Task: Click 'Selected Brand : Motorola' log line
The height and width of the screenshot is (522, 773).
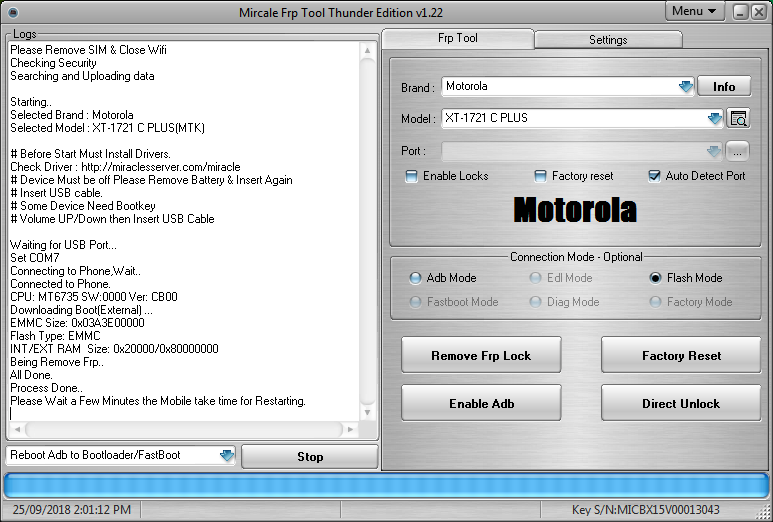Action: (71, 115)
